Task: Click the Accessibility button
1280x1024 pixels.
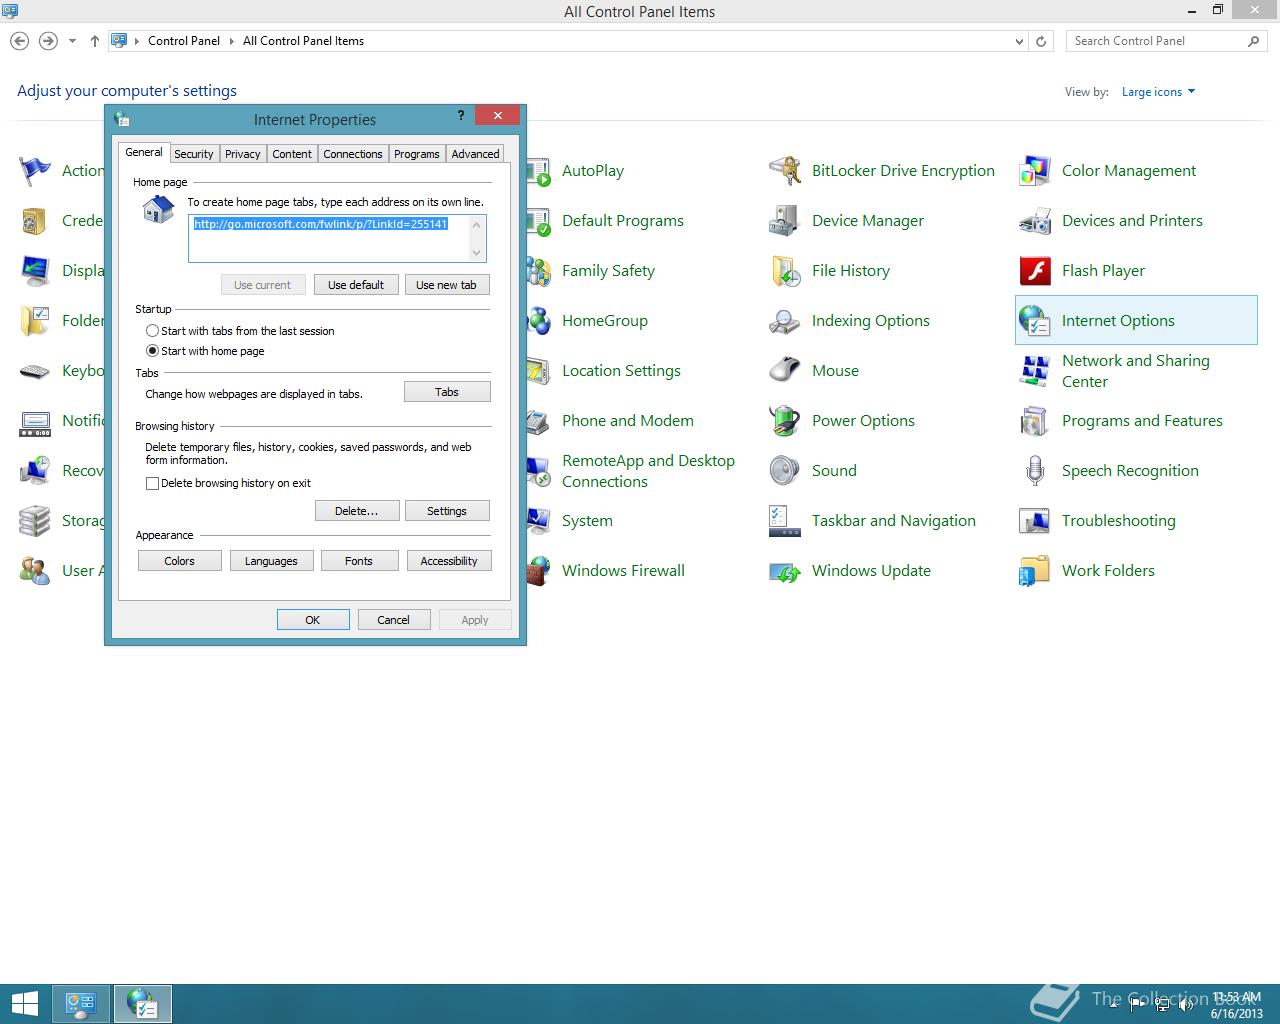Action: tap(449, 561)
